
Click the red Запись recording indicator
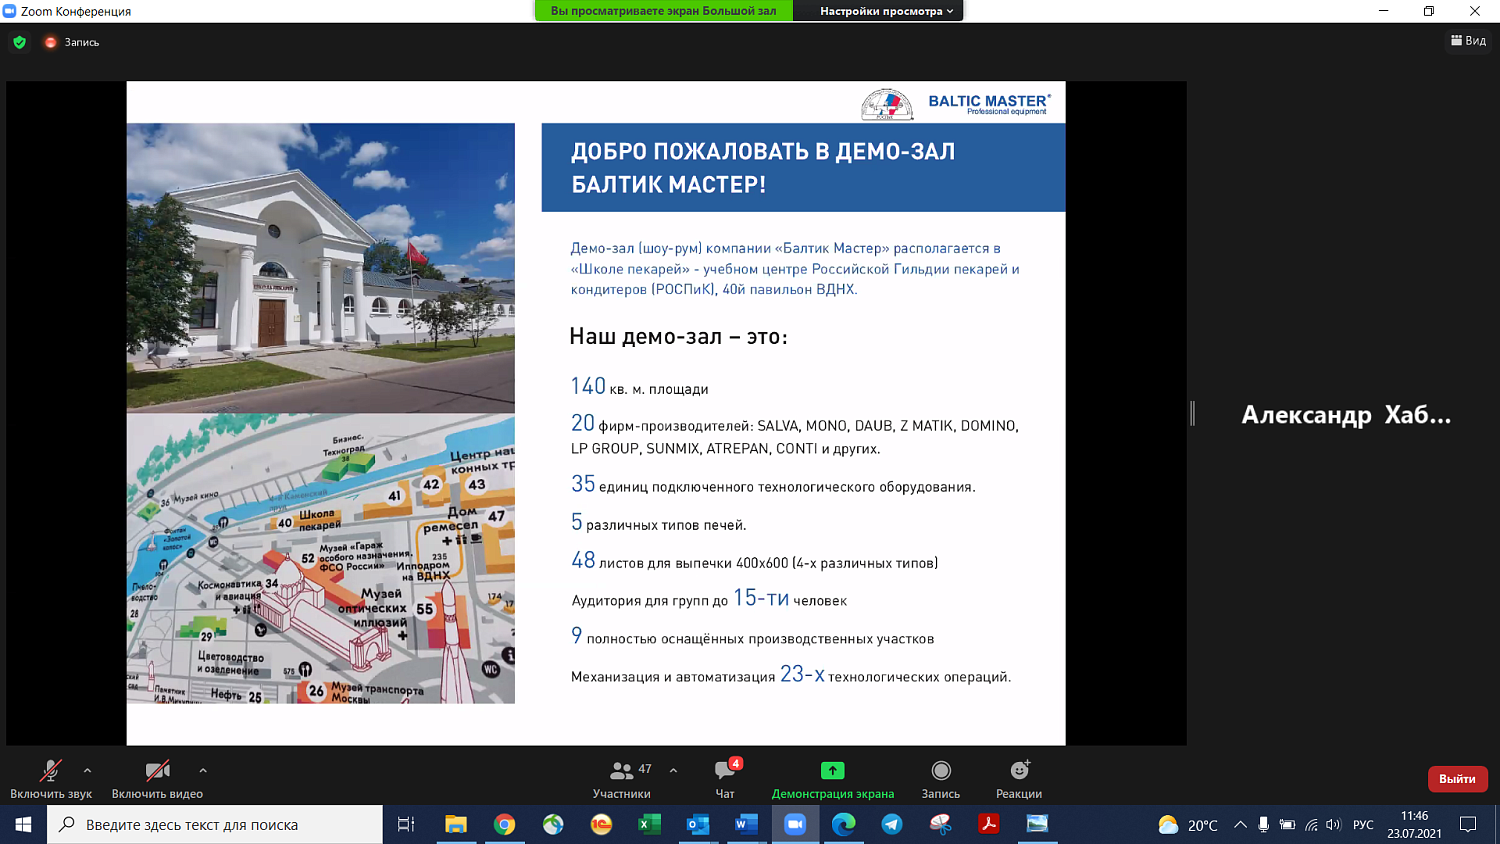(x=71, y=42)
